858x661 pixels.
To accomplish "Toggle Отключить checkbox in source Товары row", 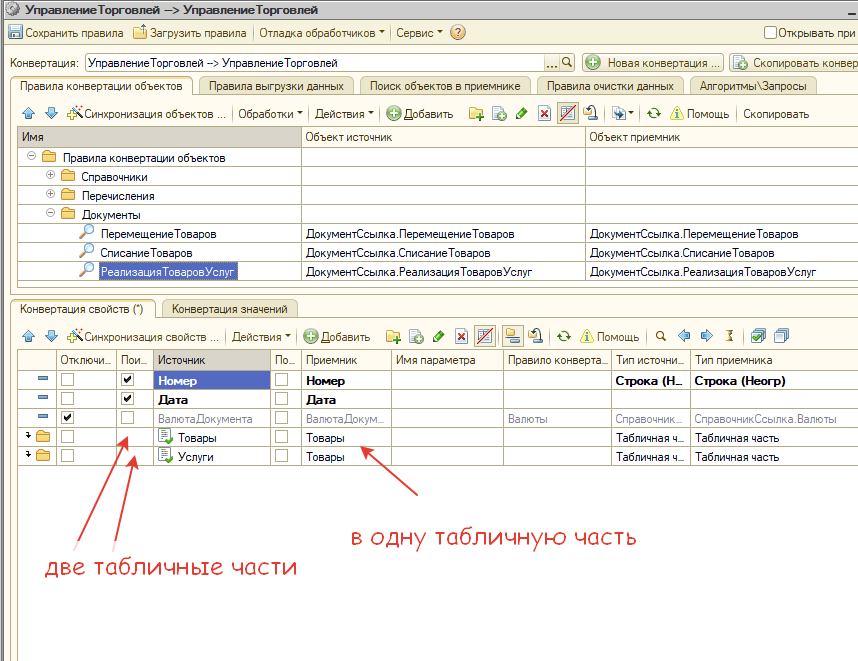I will coord(67,437).
